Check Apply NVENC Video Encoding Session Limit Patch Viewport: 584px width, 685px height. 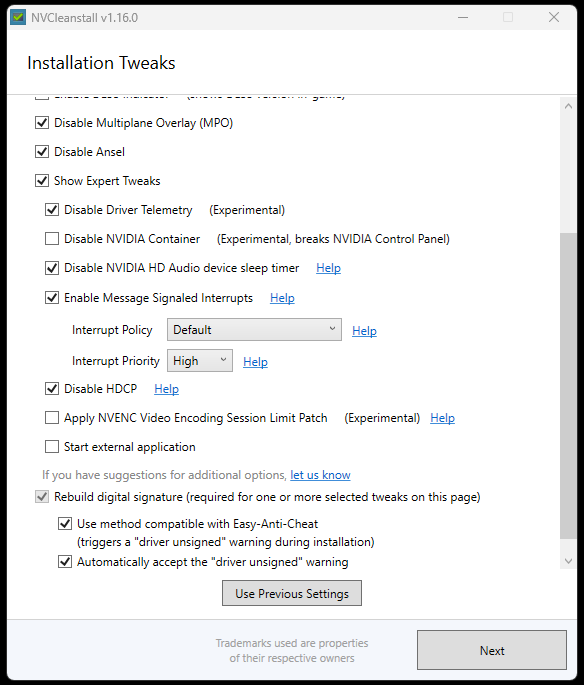click(x=52, y=418)
